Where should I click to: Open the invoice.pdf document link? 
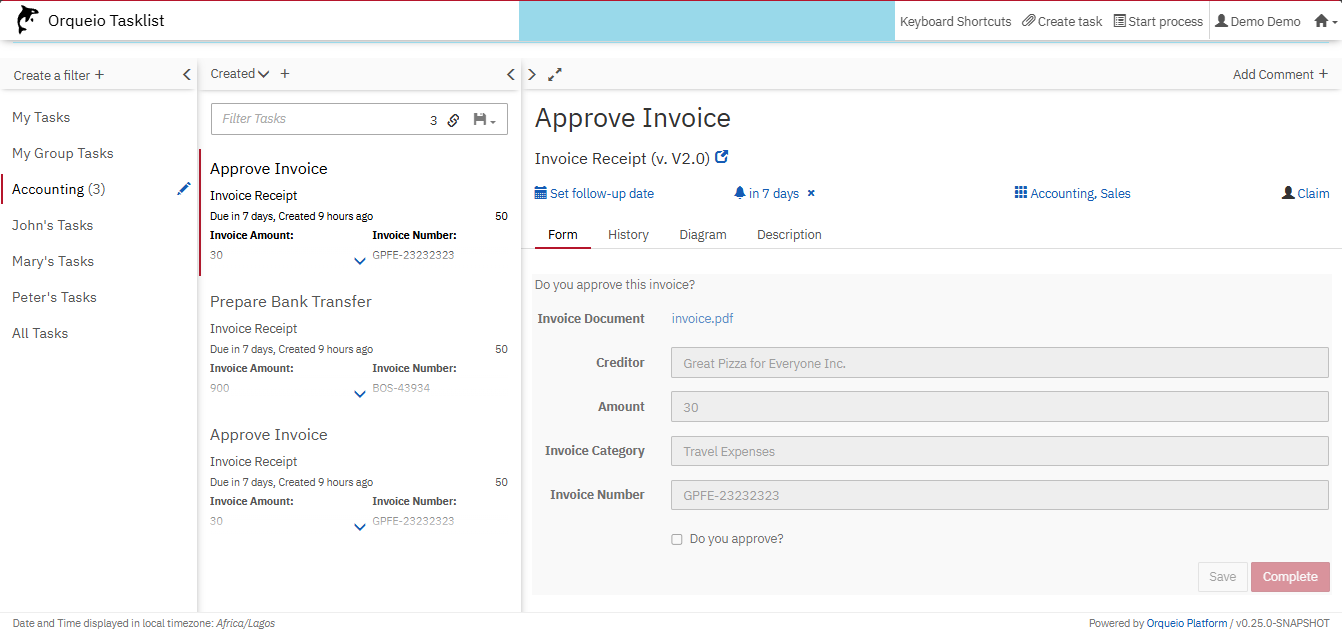pyautogui.click(x=702, y=319)
